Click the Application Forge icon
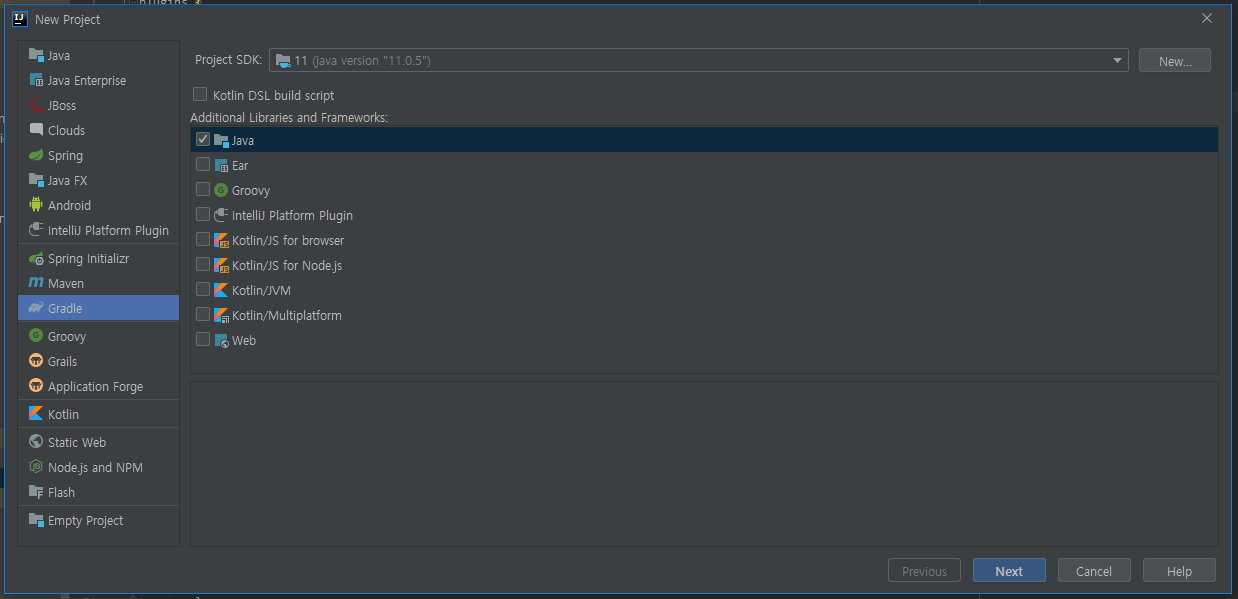Viewport: 1238px width, 599px height. (36, 386)
